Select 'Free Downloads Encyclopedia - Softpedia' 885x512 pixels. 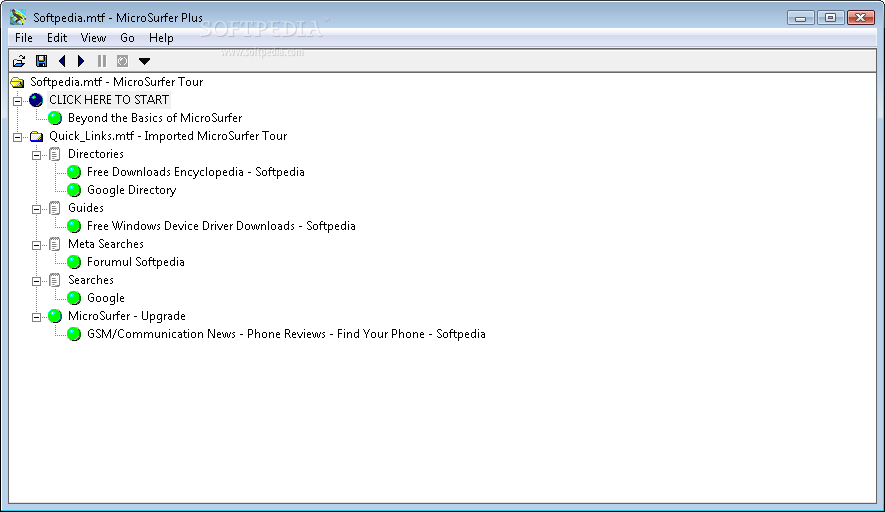tap(195, 172)
